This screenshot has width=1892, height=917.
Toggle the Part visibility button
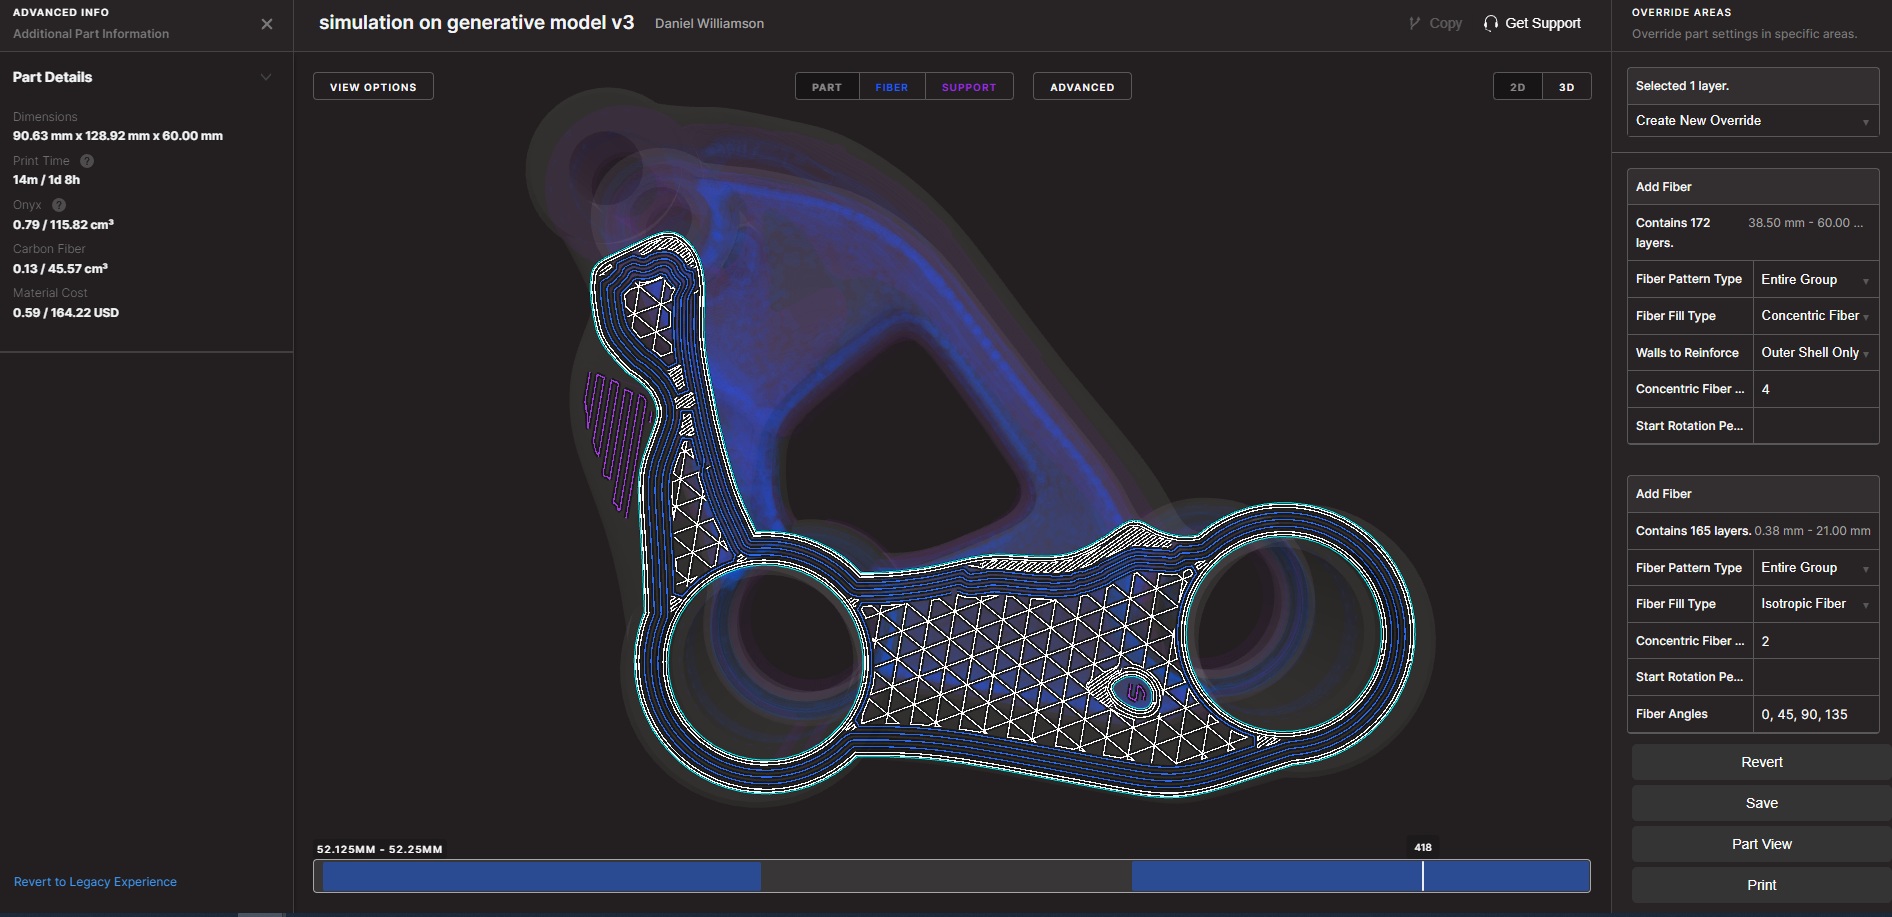coord(826,87)
